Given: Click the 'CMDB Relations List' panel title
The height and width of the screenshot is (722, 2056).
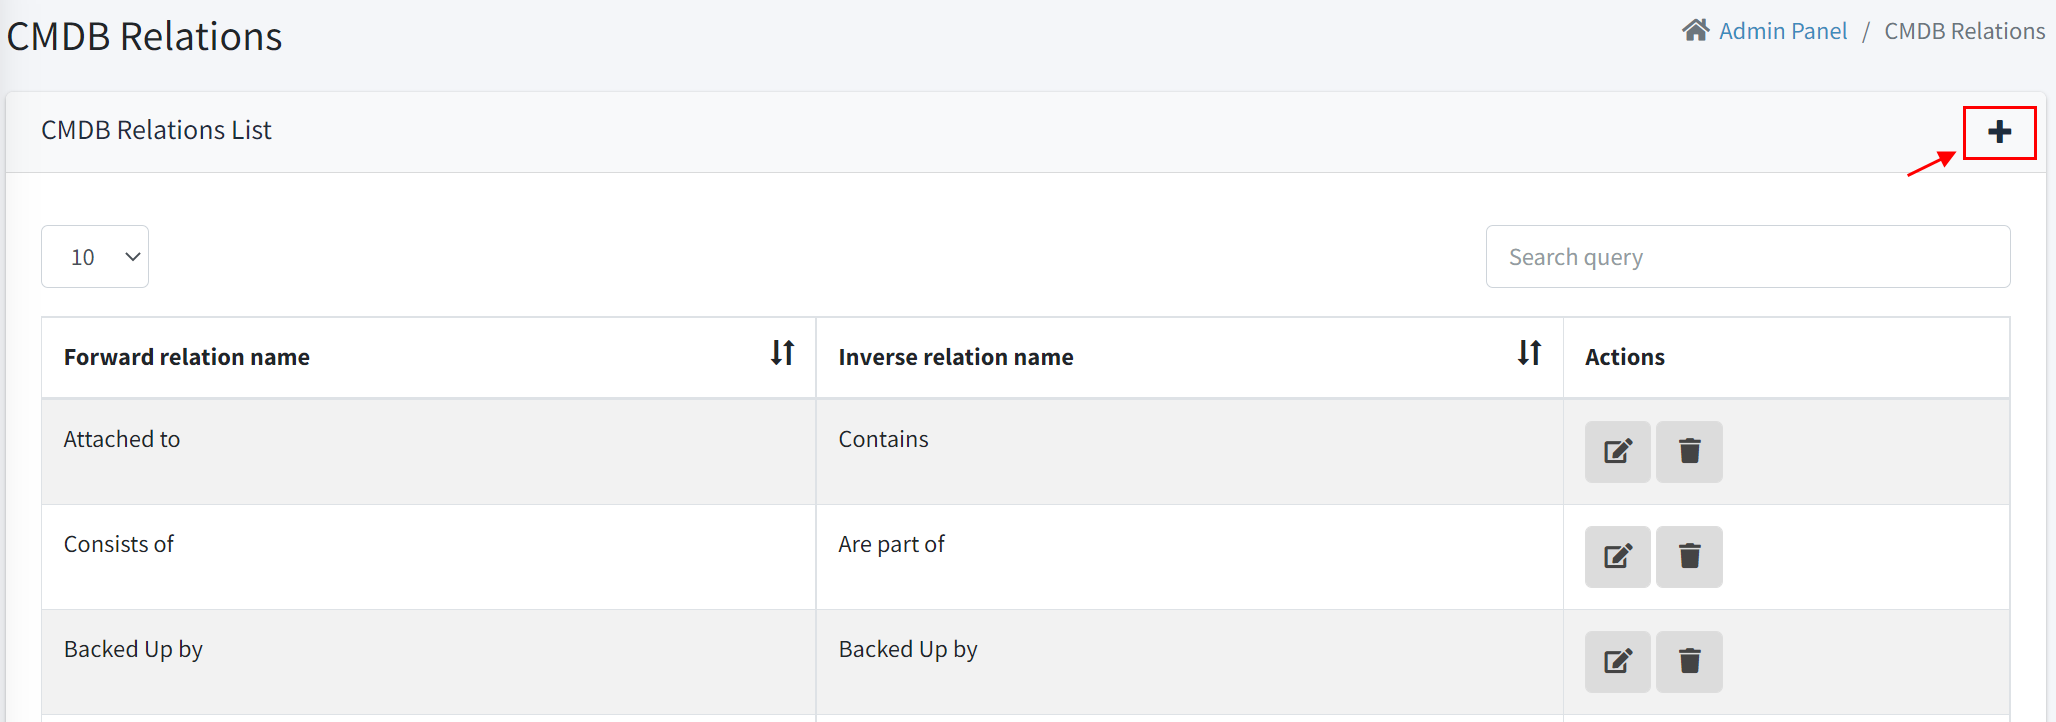Looking at the screenshot, I should [156, 131].
